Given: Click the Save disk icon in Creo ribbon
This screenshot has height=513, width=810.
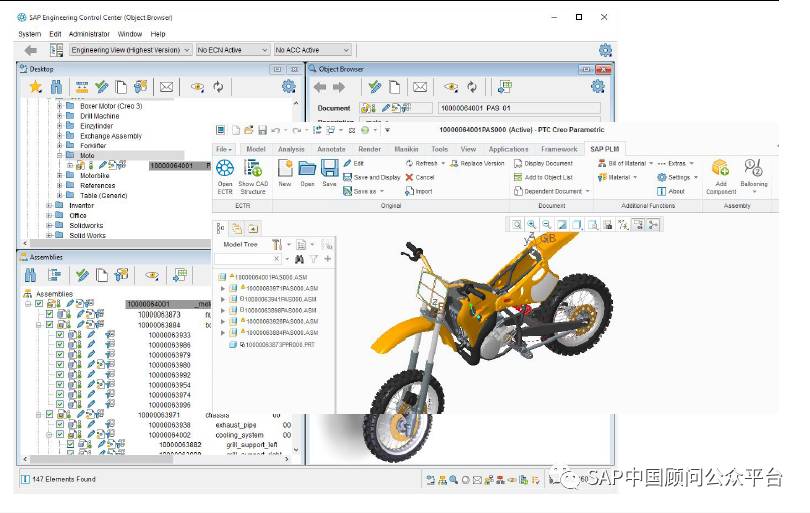Looking at the screenshot, I should (x=330, y=168).
